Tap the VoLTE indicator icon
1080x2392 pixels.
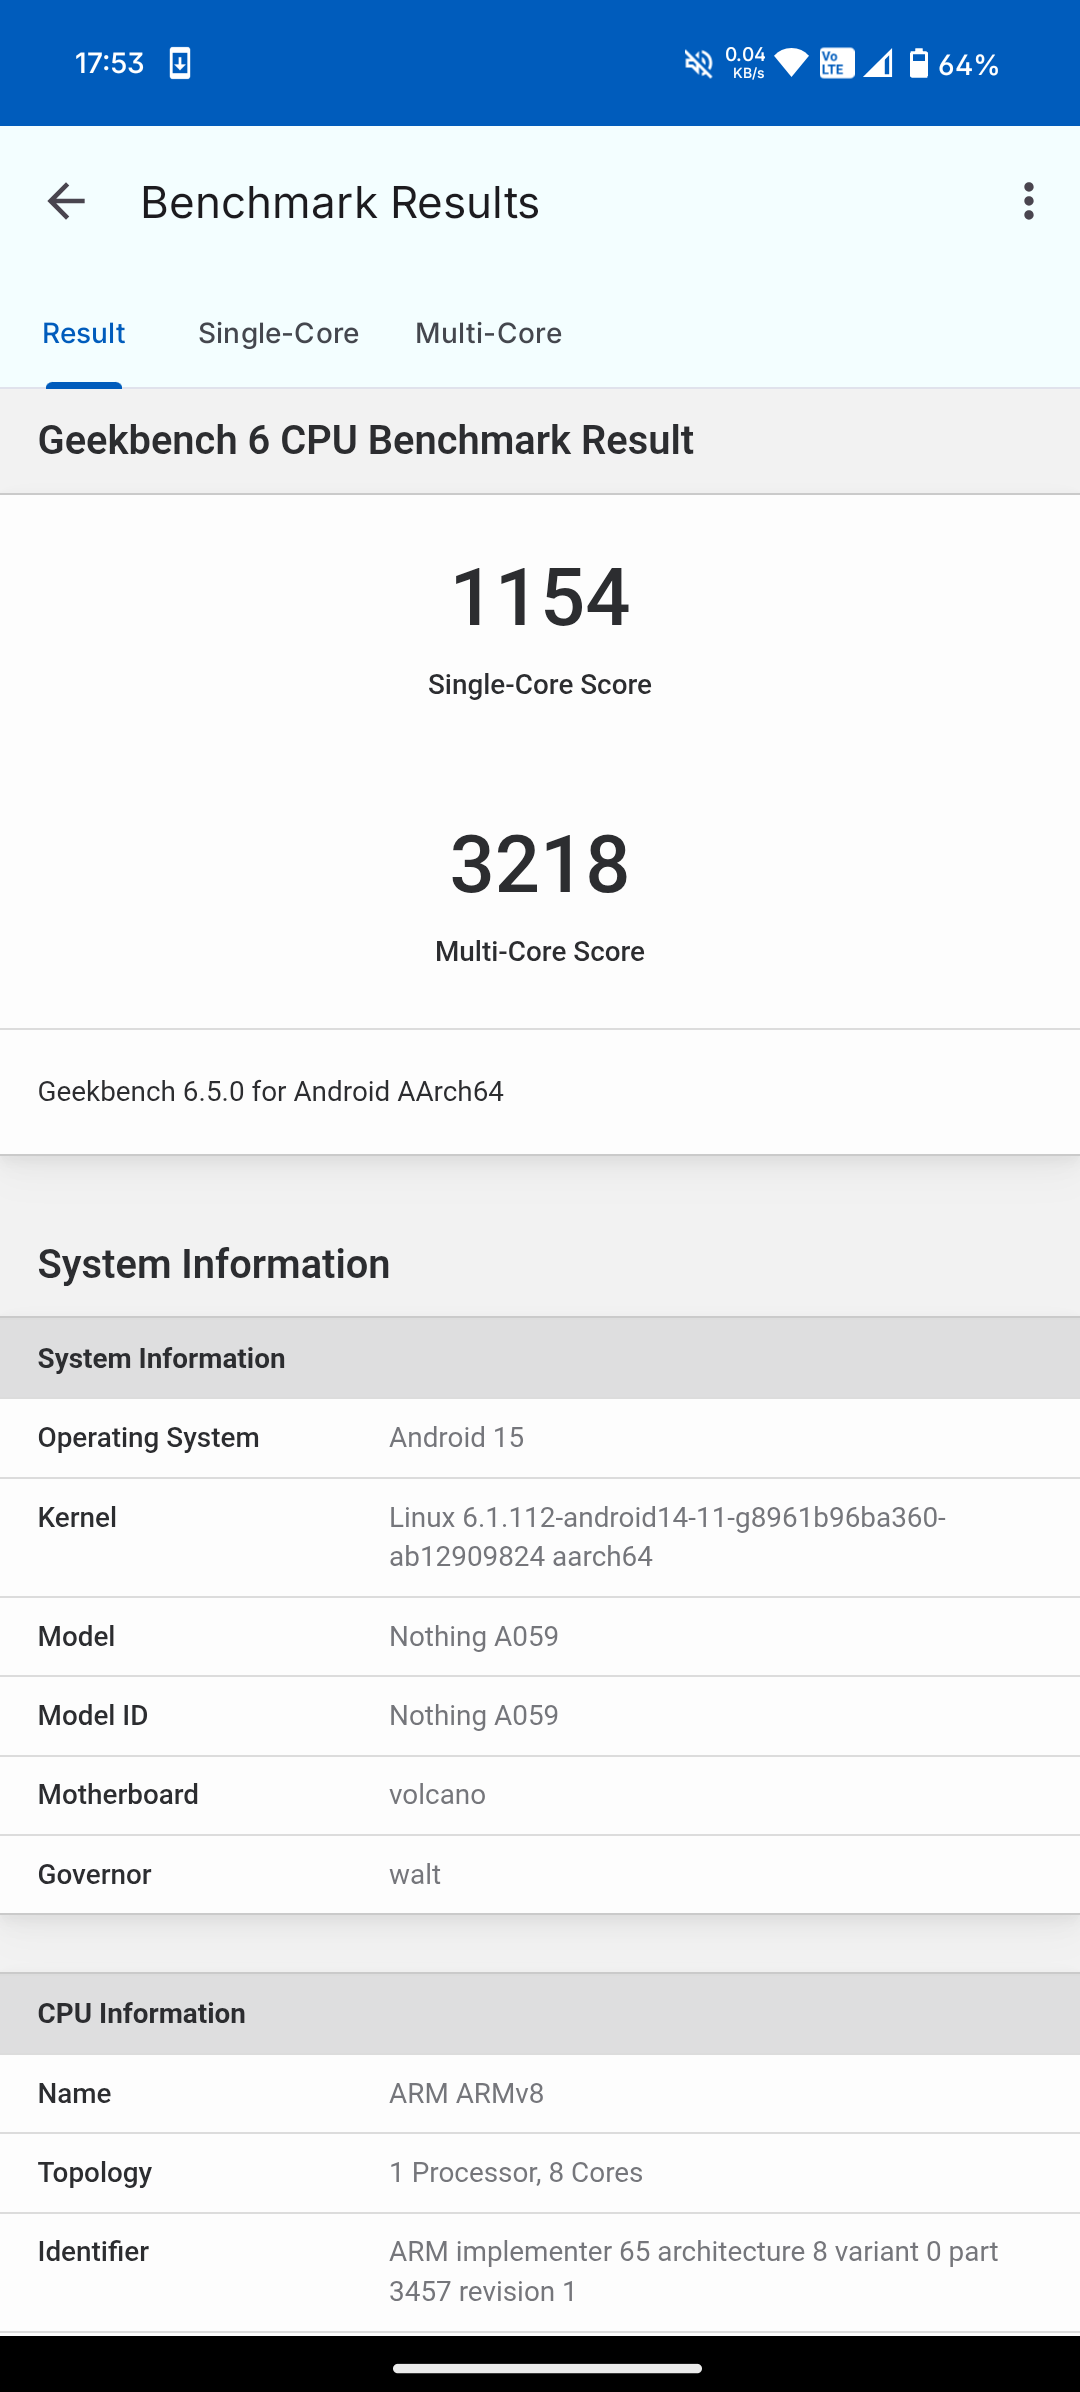(x=836, y=64)
